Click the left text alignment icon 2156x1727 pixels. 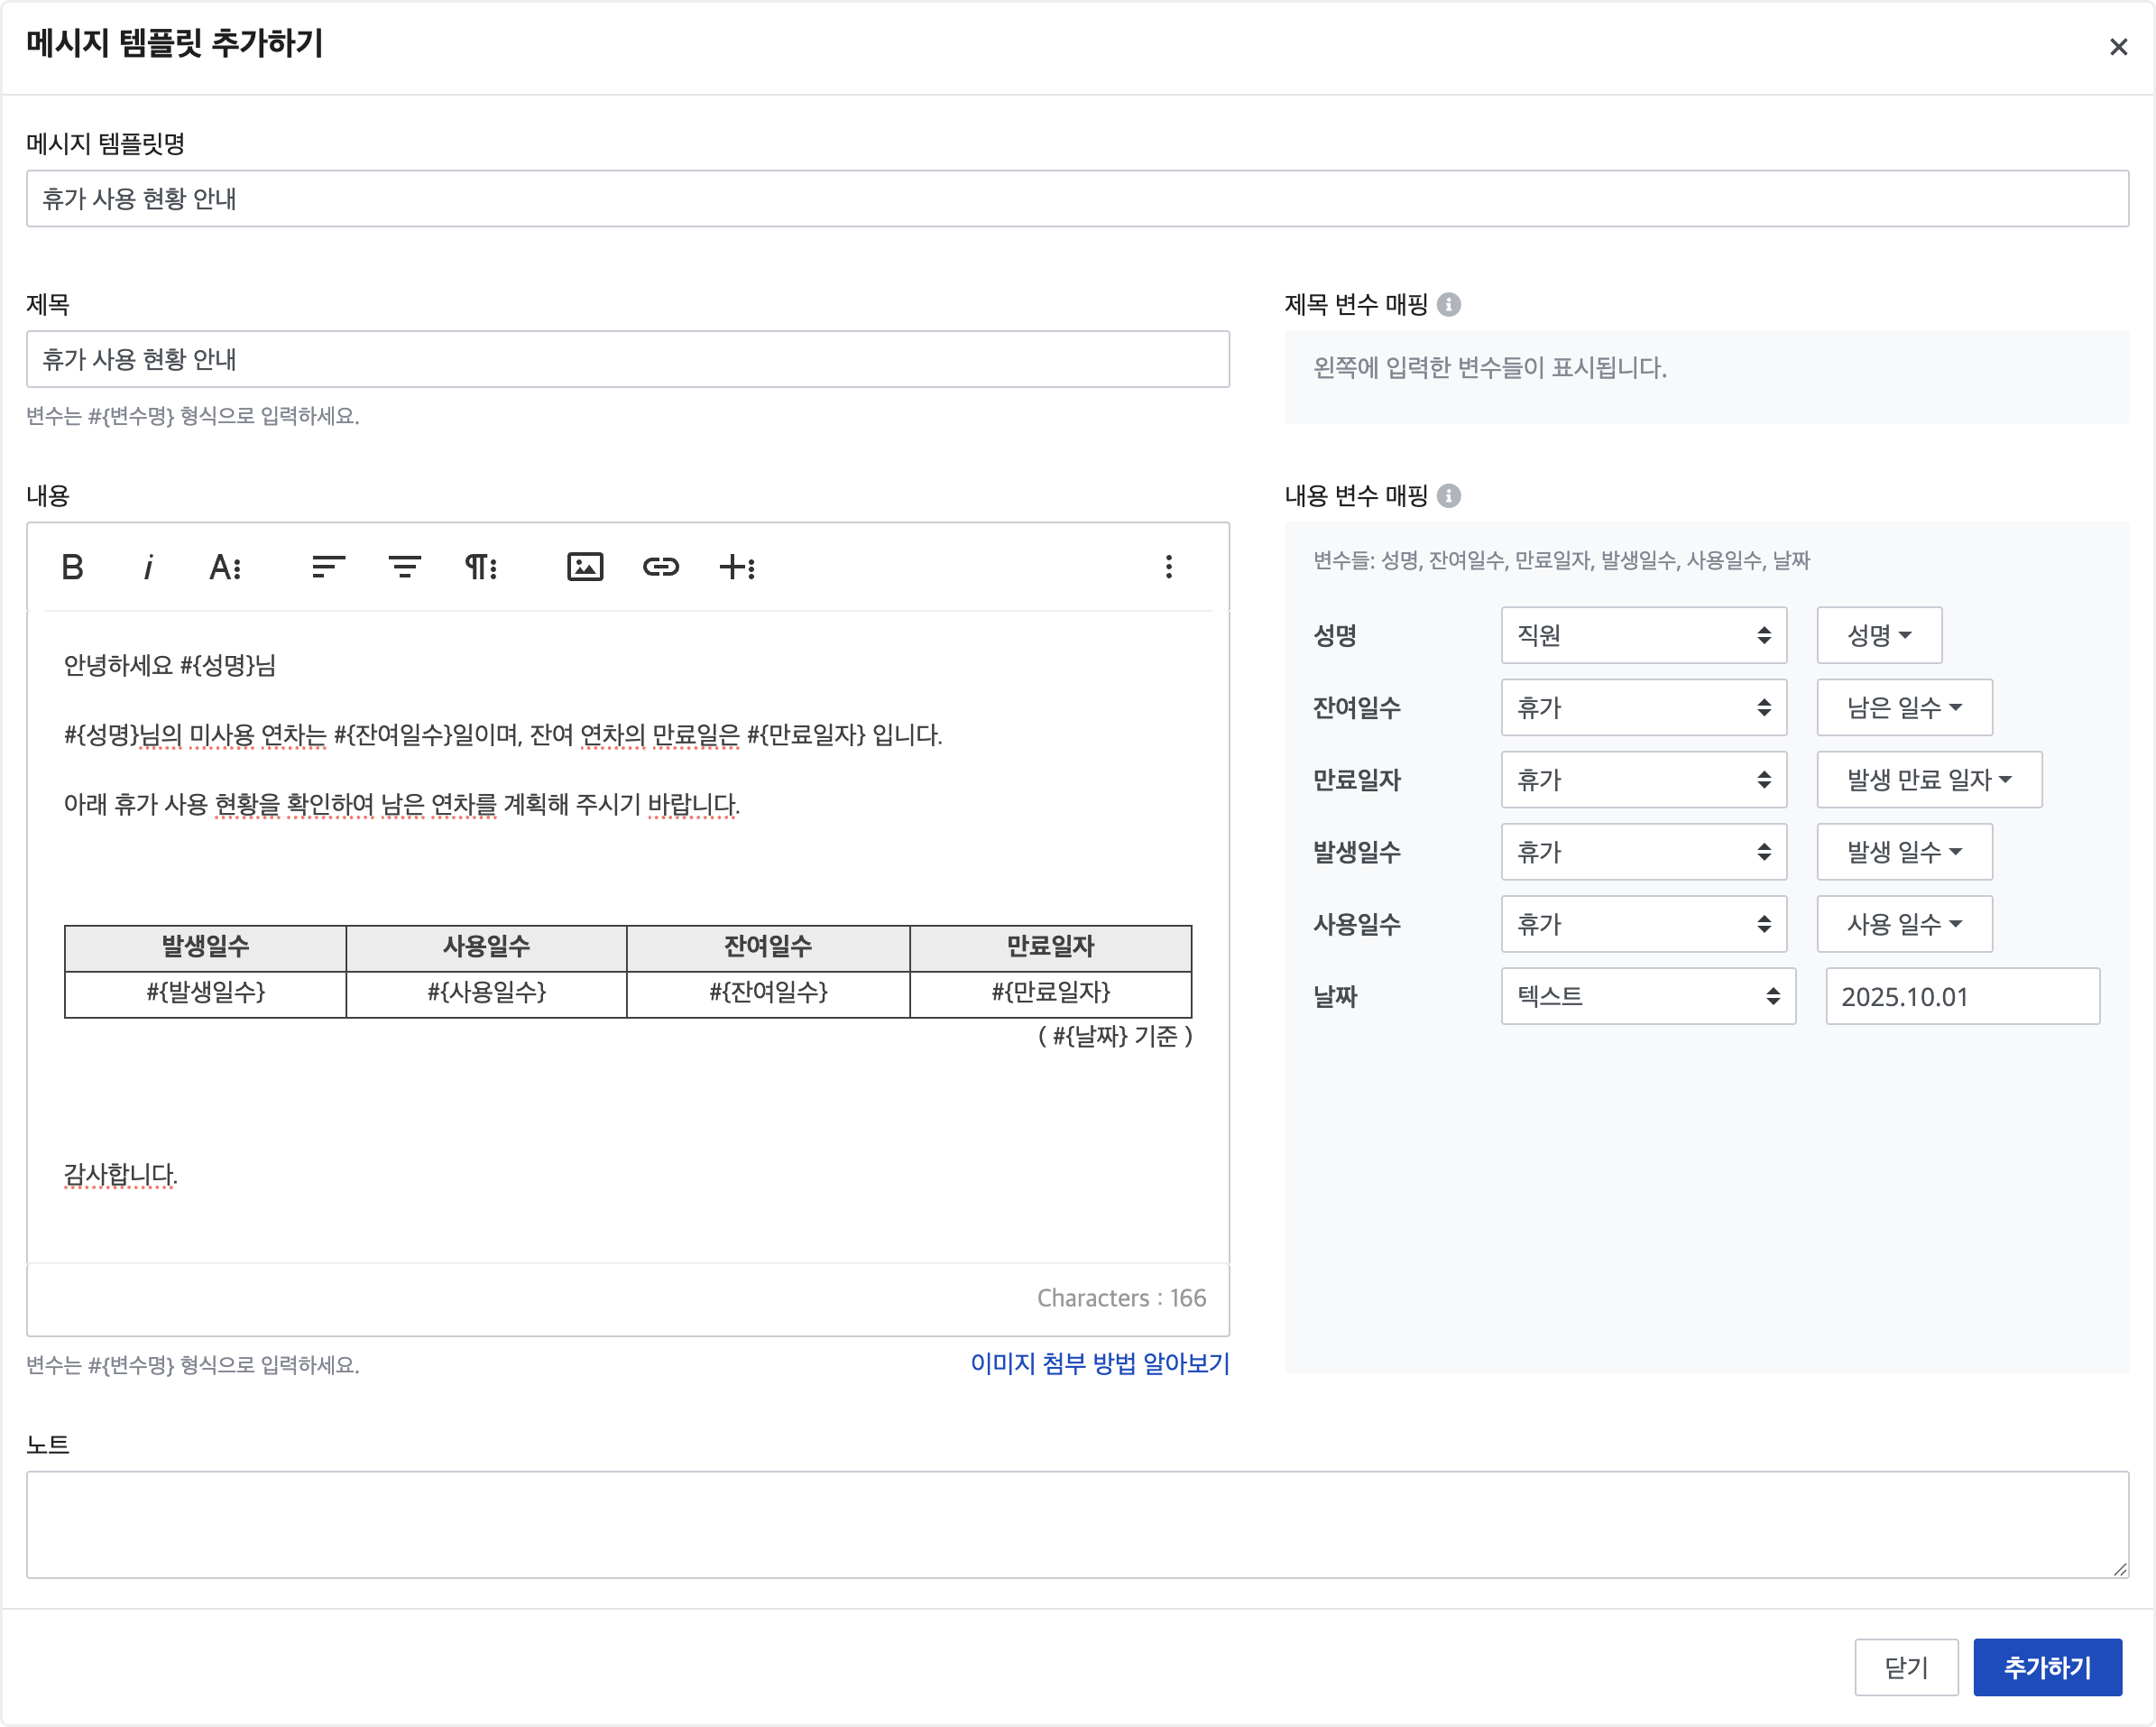pyautogui.click(x=328, y=567)
